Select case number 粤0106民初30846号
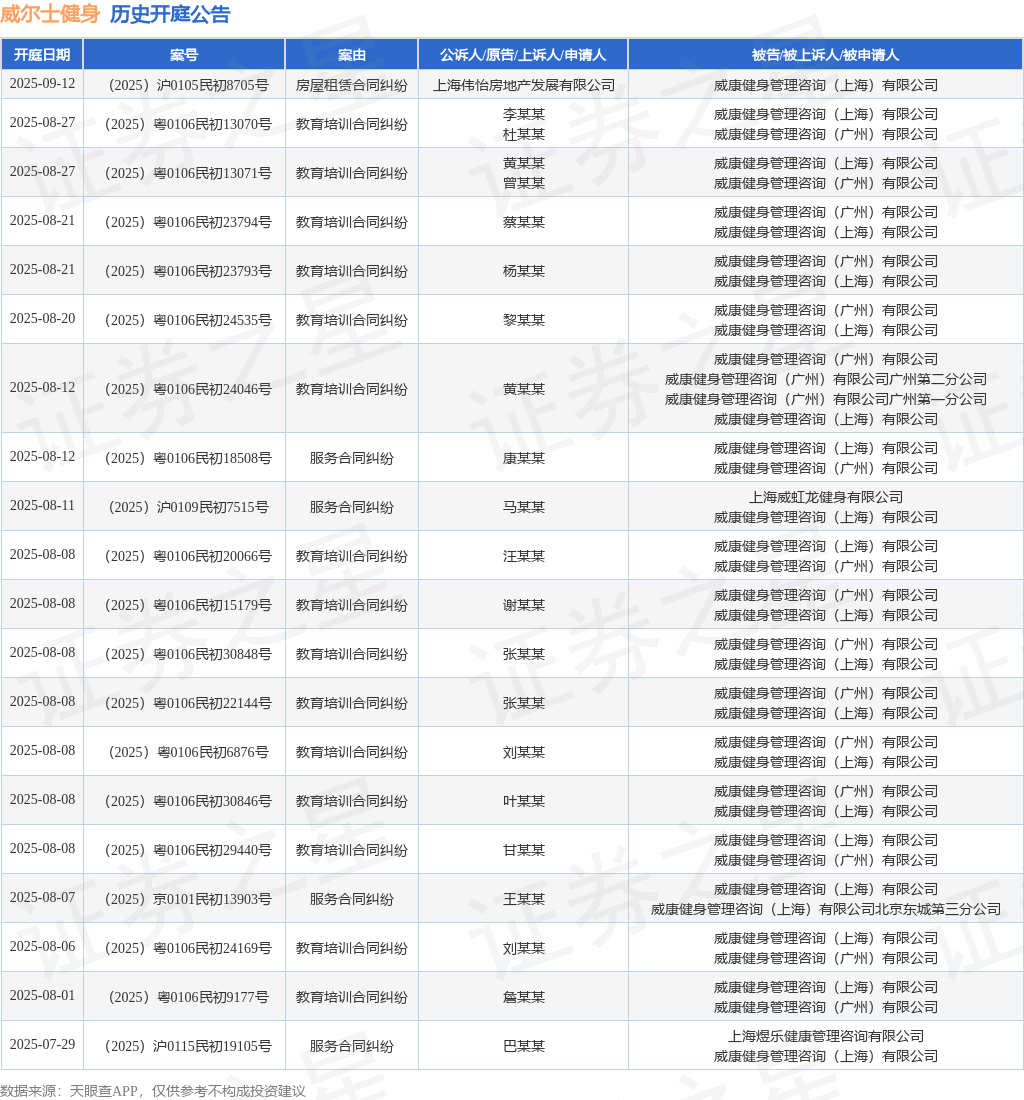Image resolution: width=1024 pixels, height=1100 pixels. click(x=188, y=803)
